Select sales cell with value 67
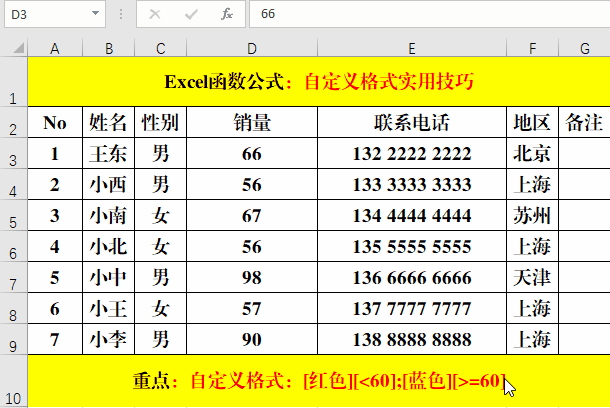Screen dimensions: 610x408 coord(252,215)
